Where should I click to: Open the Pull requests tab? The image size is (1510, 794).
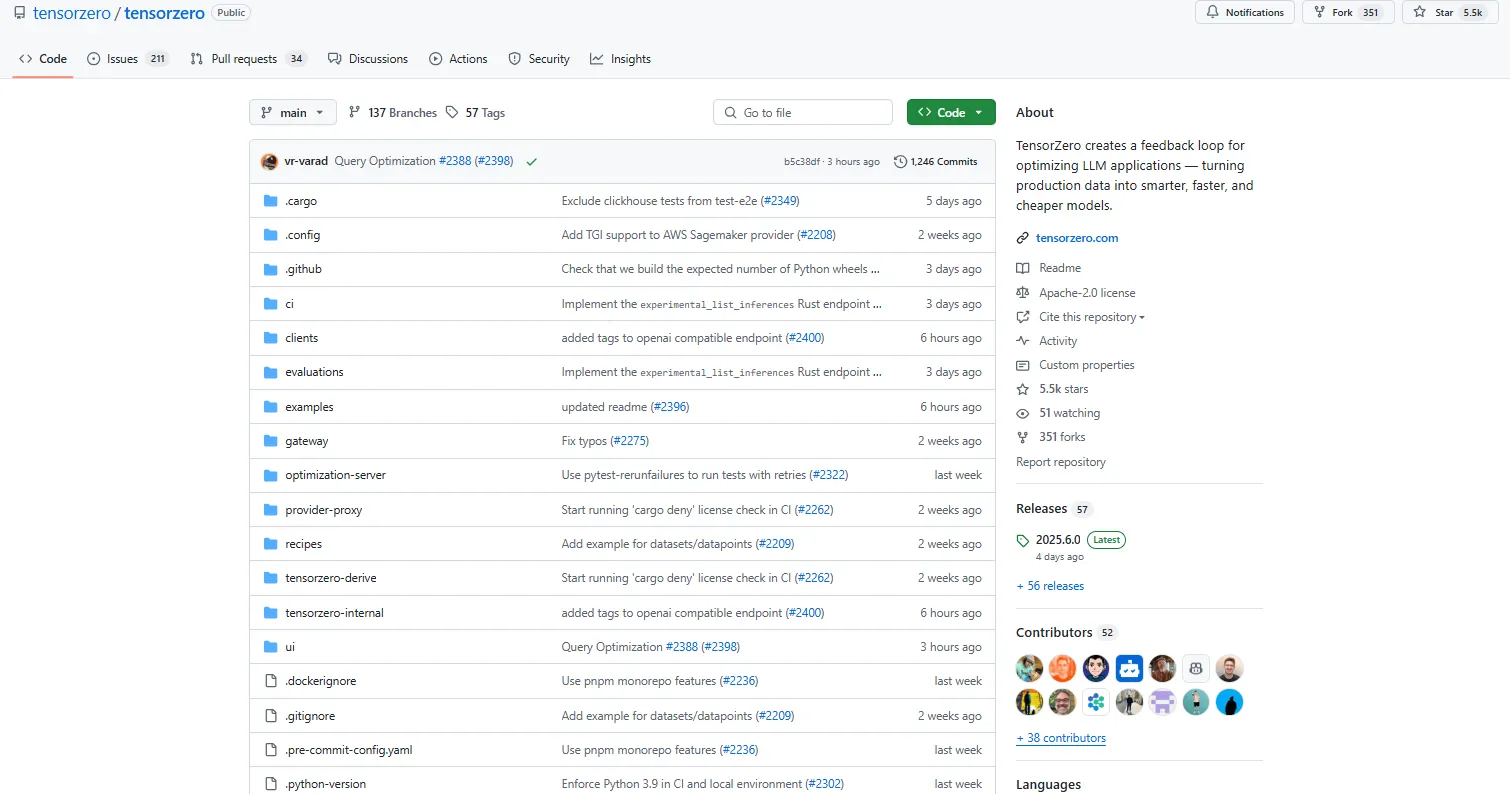click(x=249, y=59)
